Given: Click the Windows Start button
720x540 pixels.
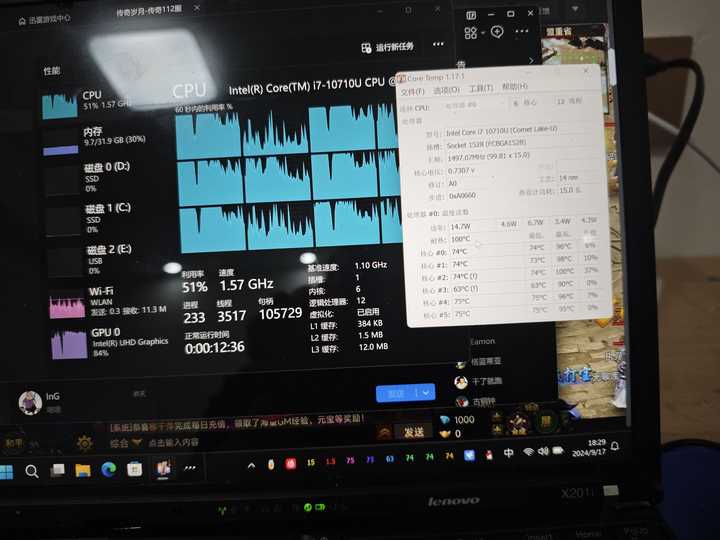Looking at the screenshot, I should tap(6, 472).
